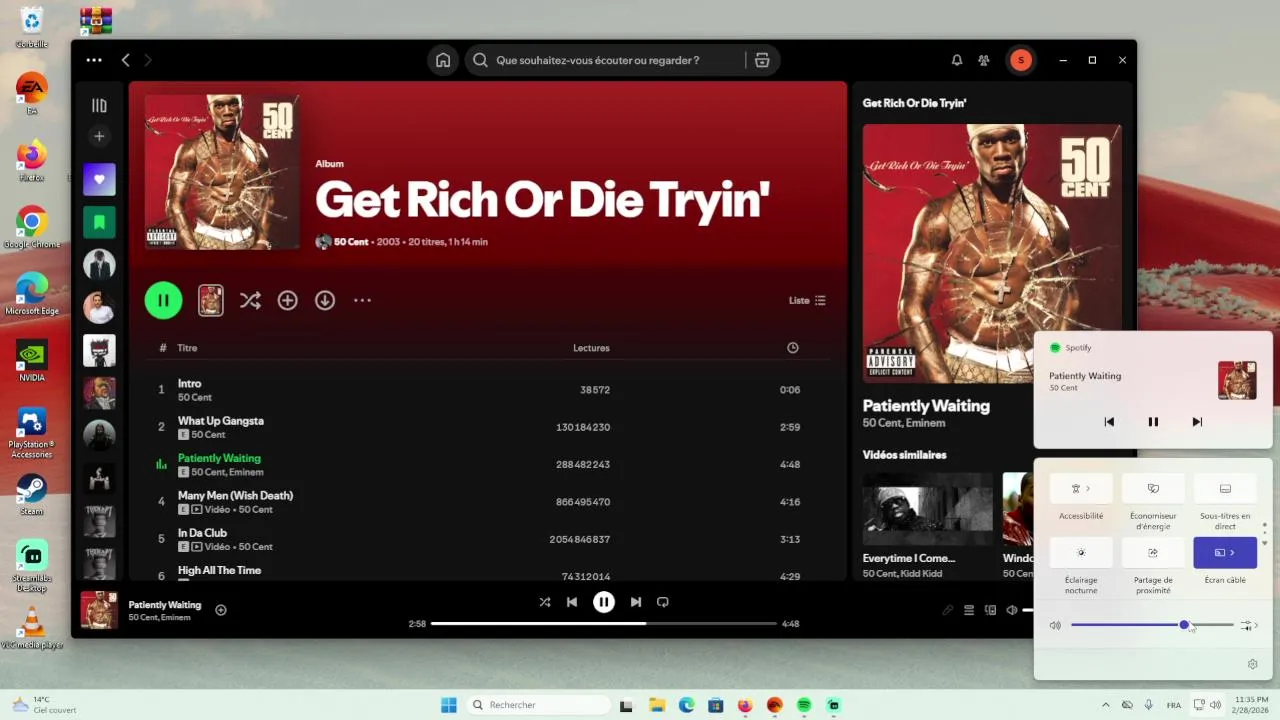Open settings gear in quick settings panel
This screenshot has width=1280, height=720.
click(x=1253, y=664)
